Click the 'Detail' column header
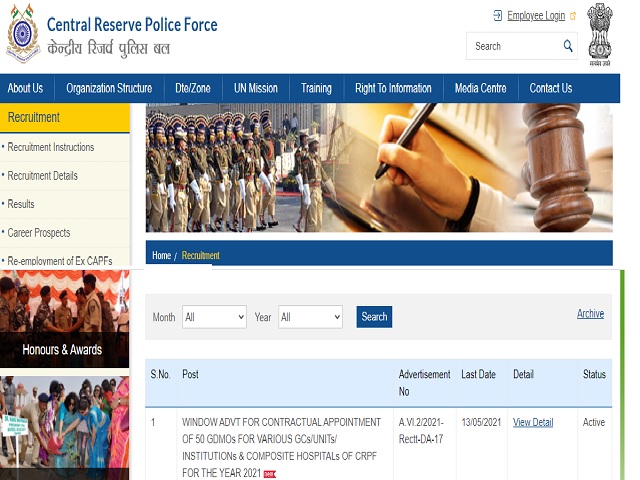This screenshot has height=480, width=640. point(523,374)
